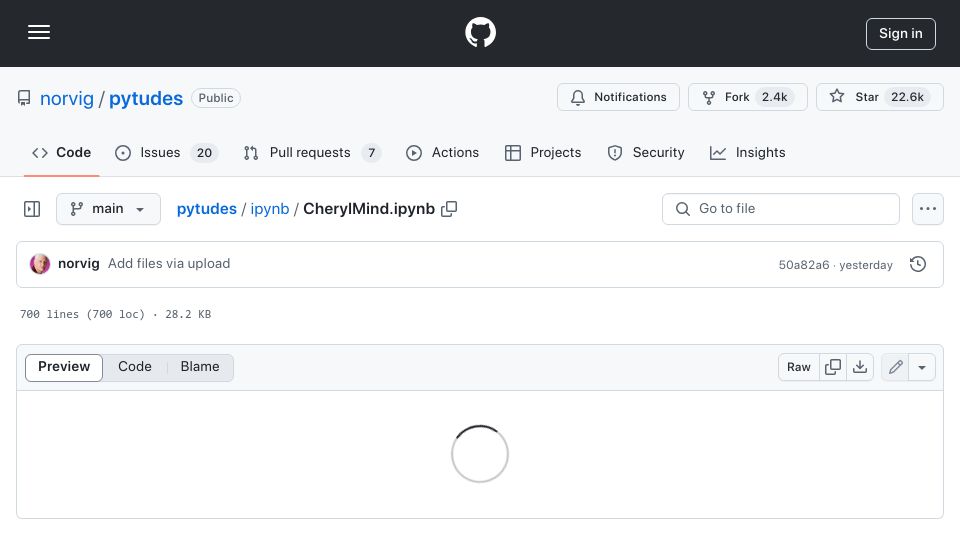The height and width of the screenshot is (540, 960).
Task: Focus the Go to file search field
Action: (x=781, y=209)
